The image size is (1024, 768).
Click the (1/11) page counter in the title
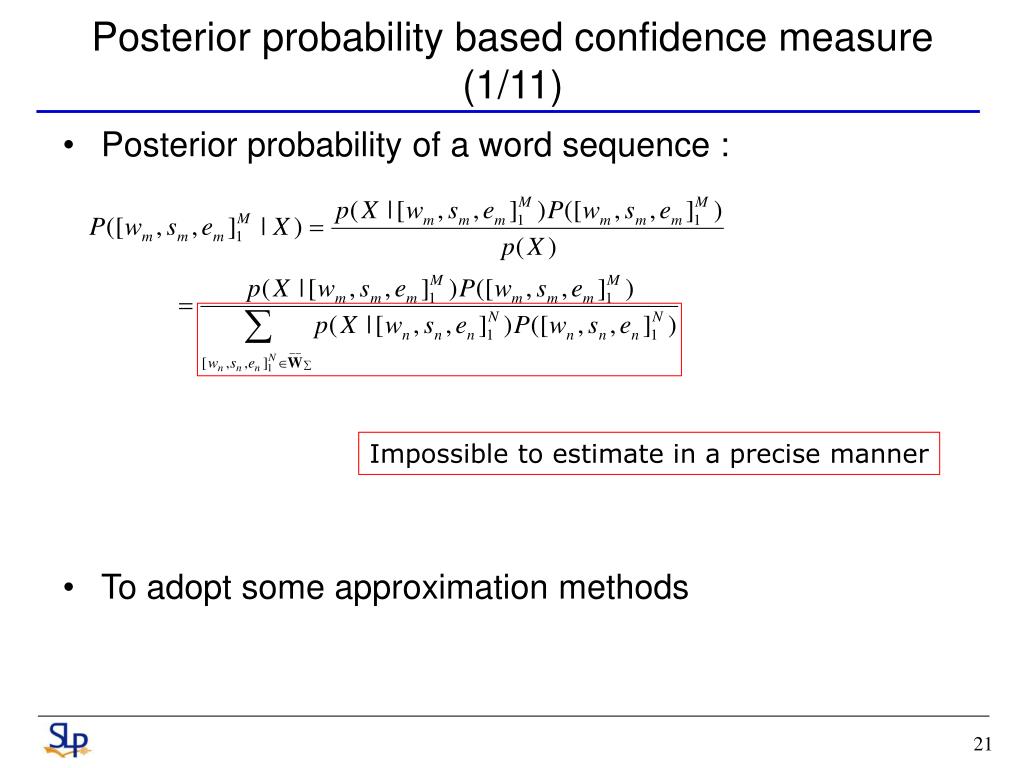[512, 85]
